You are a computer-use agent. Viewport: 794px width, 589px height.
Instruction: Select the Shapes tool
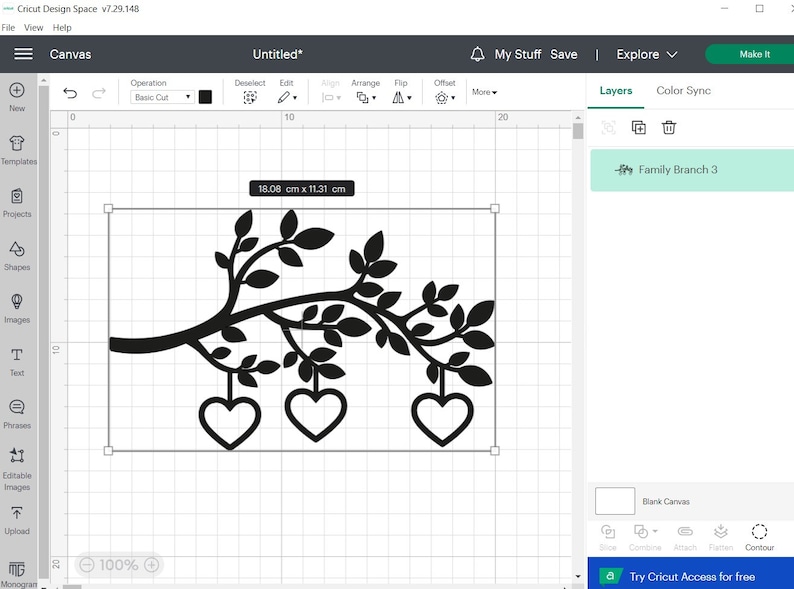[x=17, y=254]
